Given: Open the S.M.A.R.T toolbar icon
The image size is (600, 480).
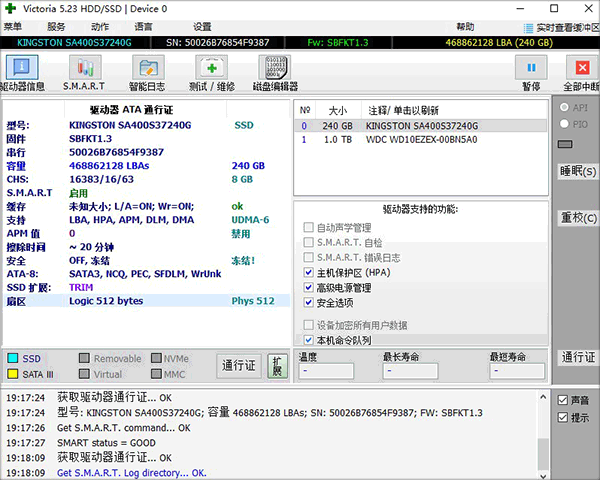Looking at the screenshot, I should pyautogui.click(x=84, y=68).
